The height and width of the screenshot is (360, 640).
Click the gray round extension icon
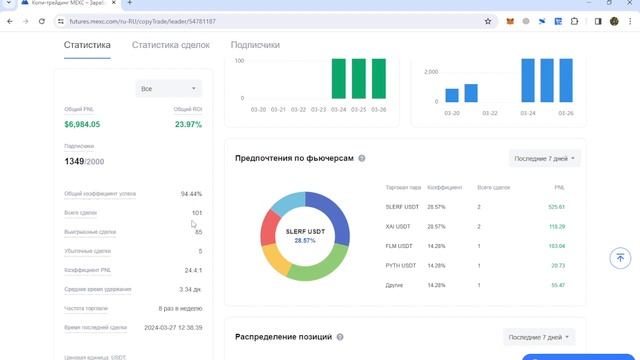coord(526,21)
